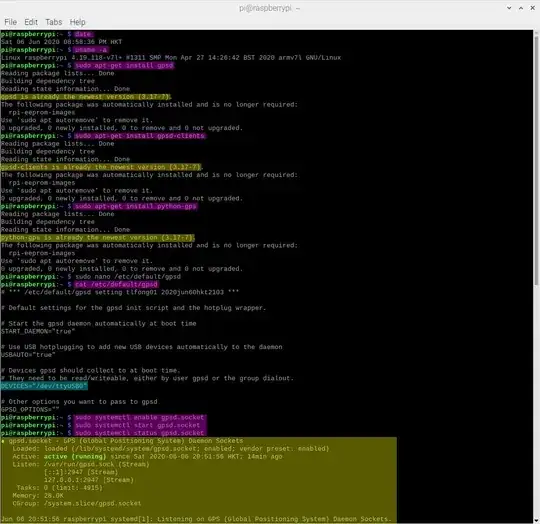Click '# Other options you want to pass' comment

79,402
